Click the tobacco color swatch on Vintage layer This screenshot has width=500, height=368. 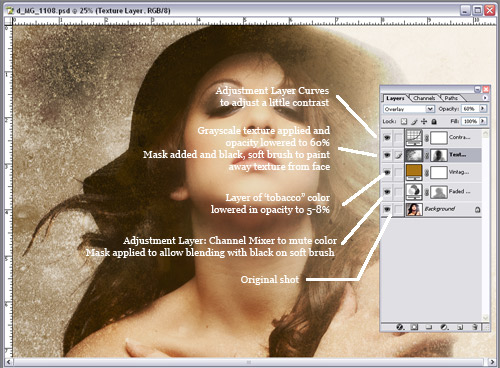click(414, 172)
